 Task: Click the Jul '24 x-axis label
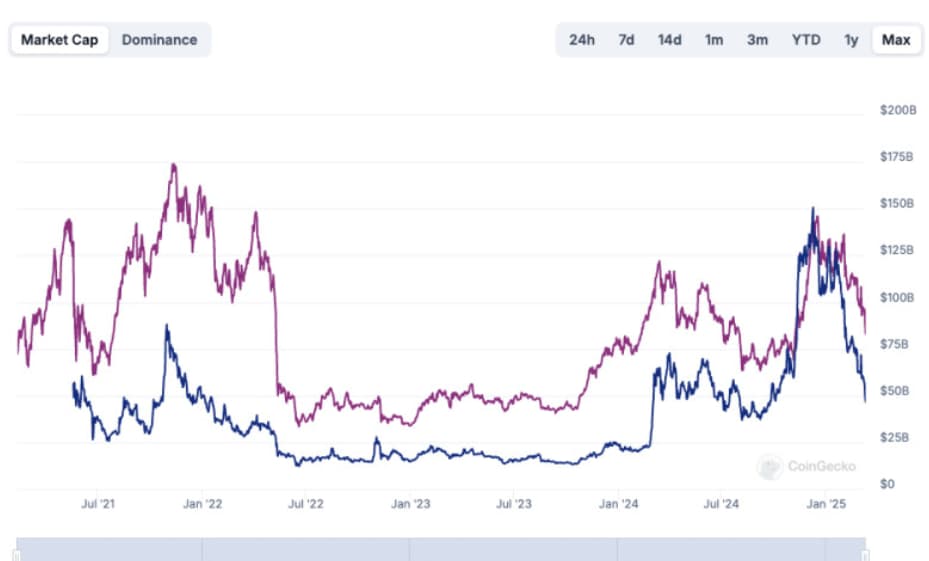click(720, 504)
